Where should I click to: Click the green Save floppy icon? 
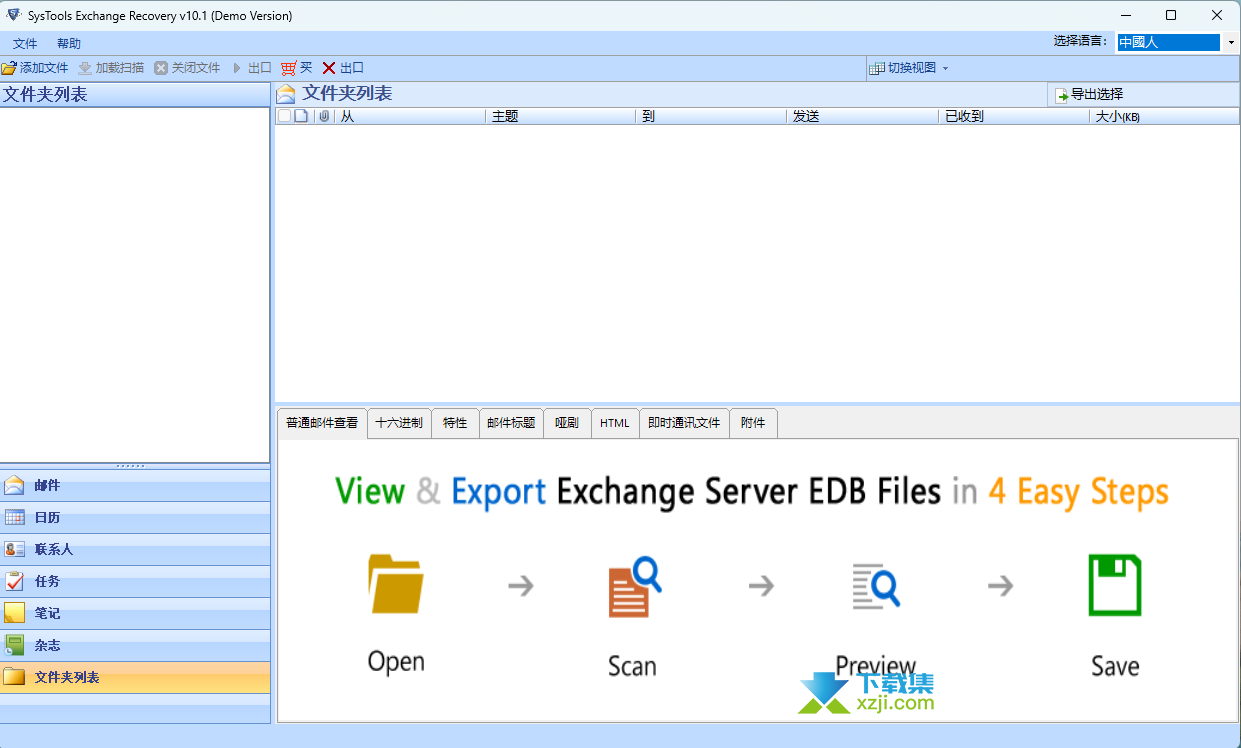coord(1115,585)
